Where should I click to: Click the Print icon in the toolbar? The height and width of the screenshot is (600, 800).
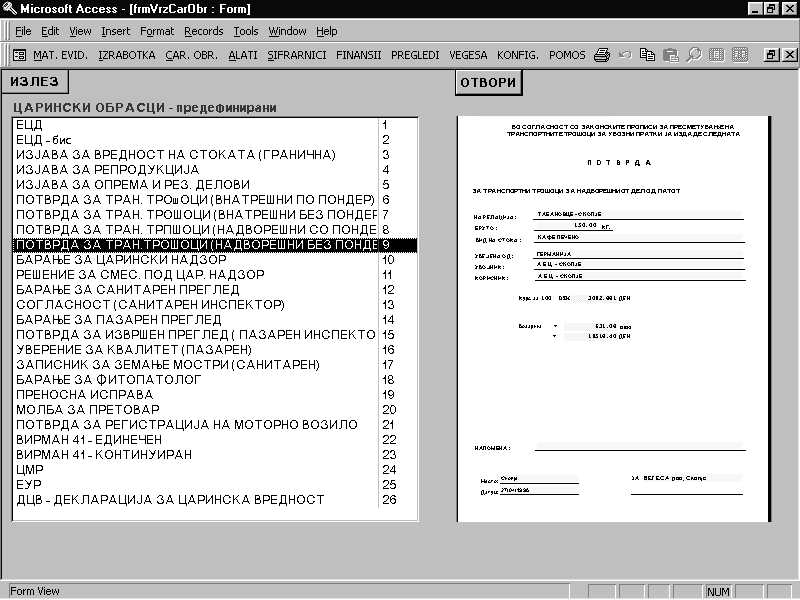coord(601,55)
